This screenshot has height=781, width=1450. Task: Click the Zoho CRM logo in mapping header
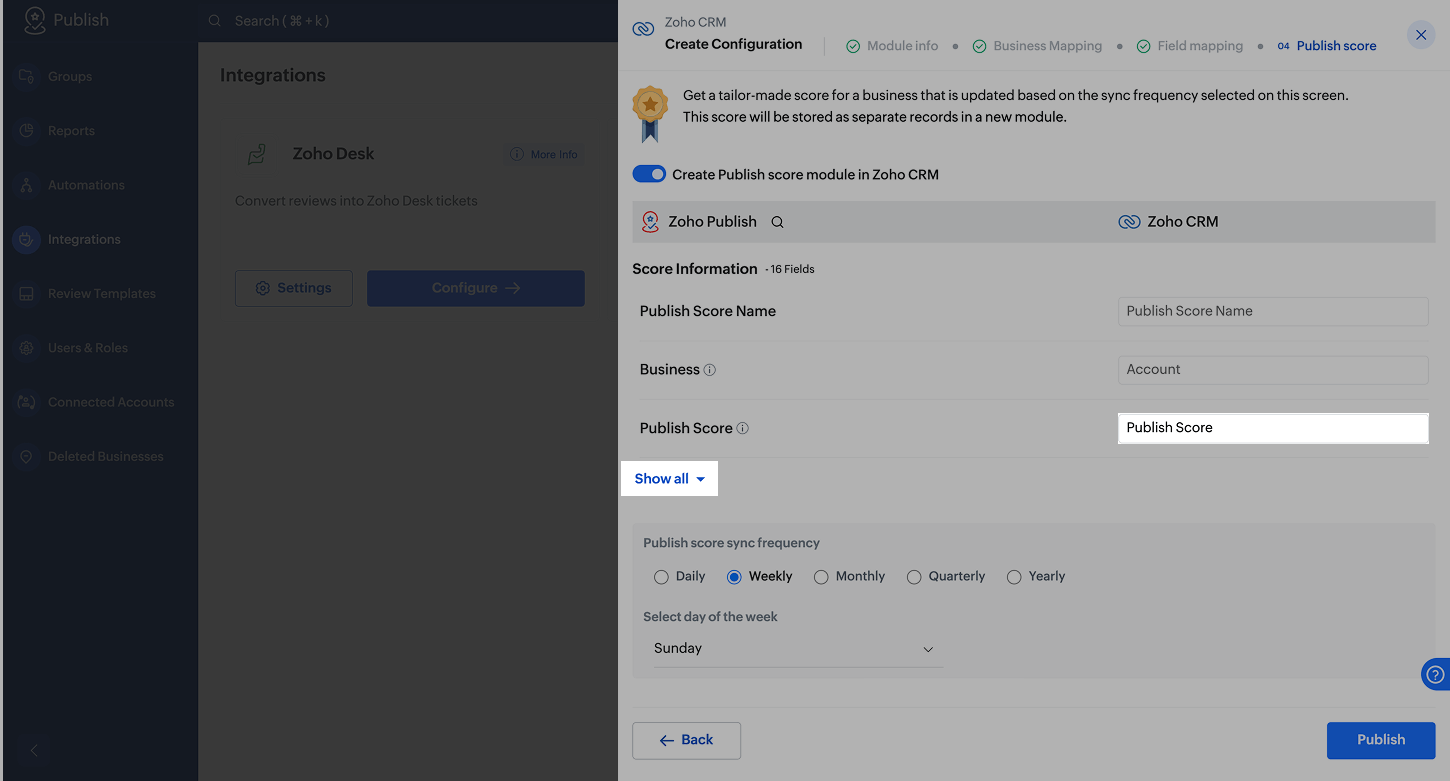[x=1129, y=222]
